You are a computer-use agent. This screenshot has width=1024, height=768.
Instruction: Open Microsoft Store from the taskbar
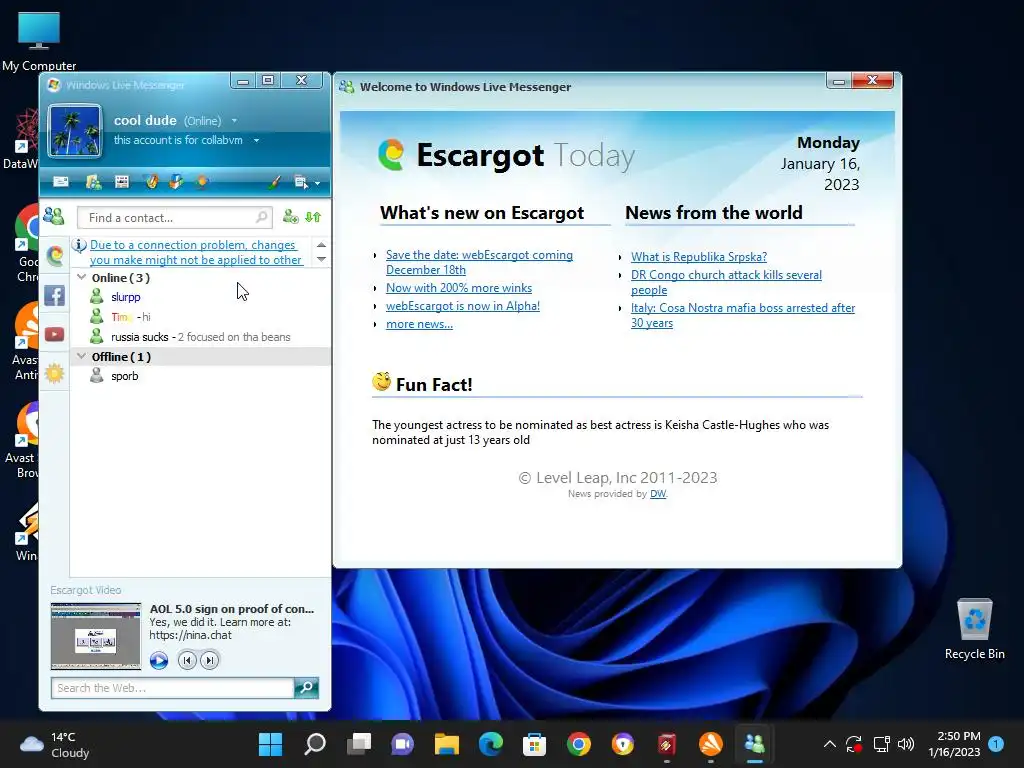pyautogui.click(x=534, y=744)
